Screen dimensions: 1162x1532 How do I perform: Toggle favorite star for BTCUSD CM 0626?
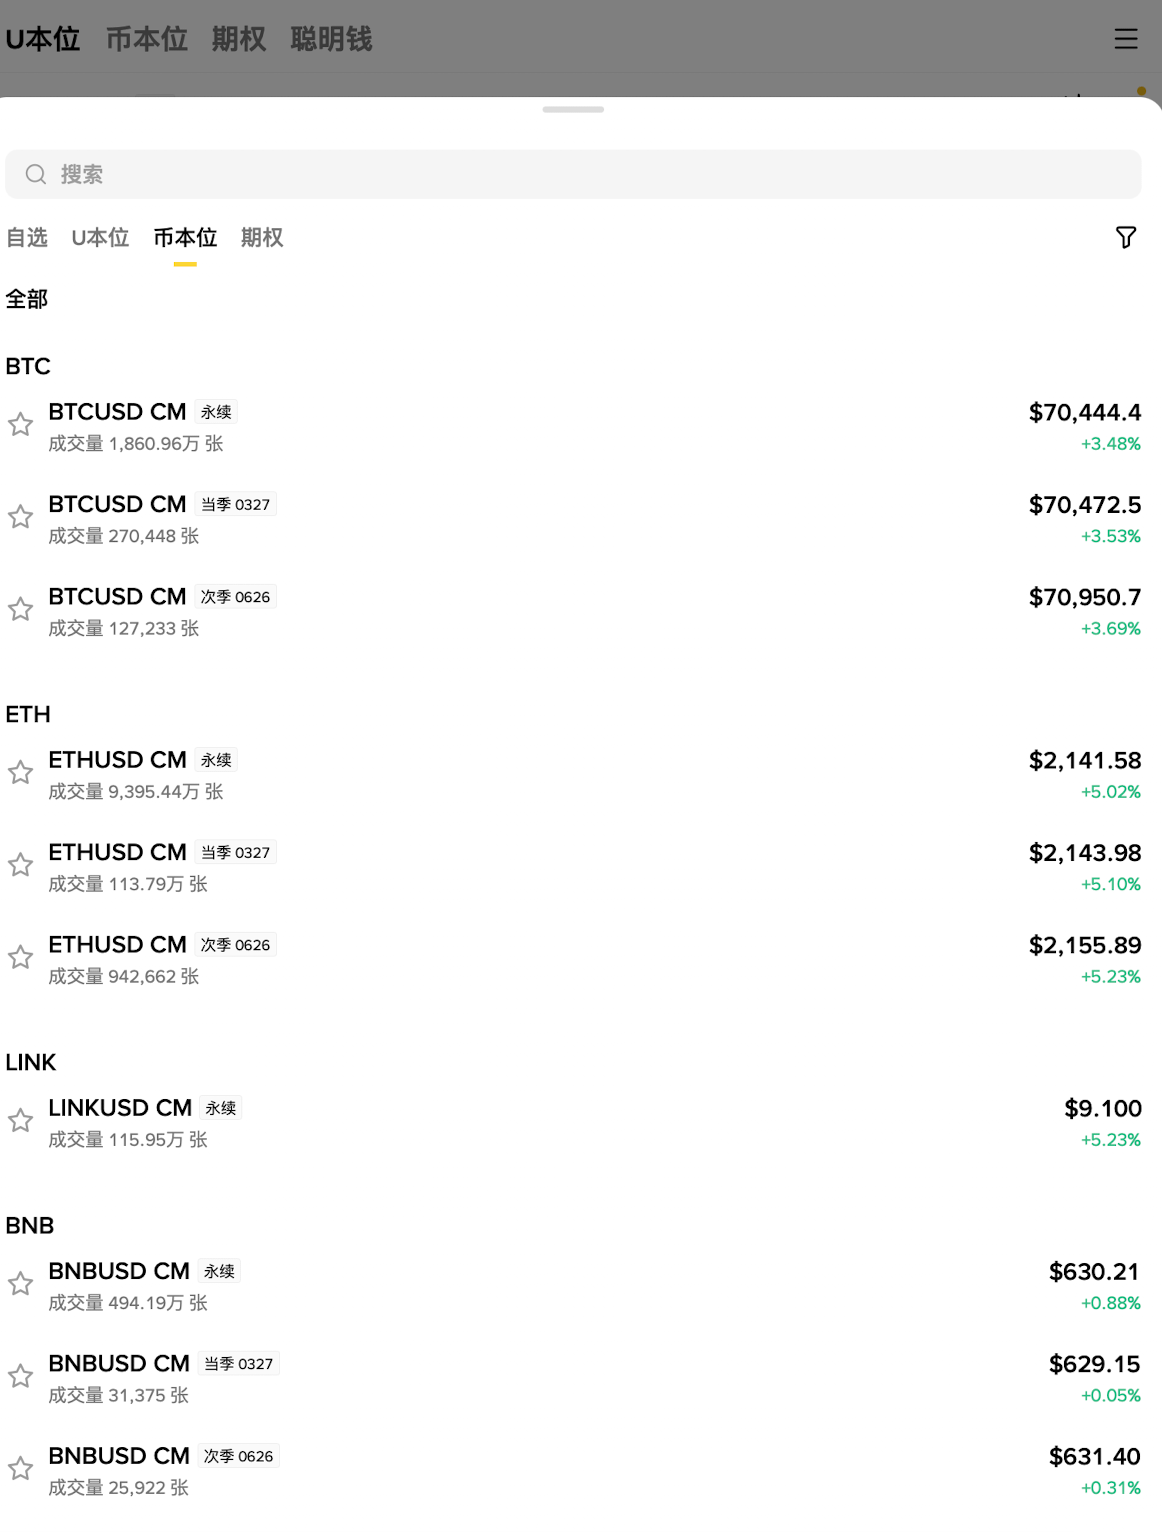pos(21,609)
